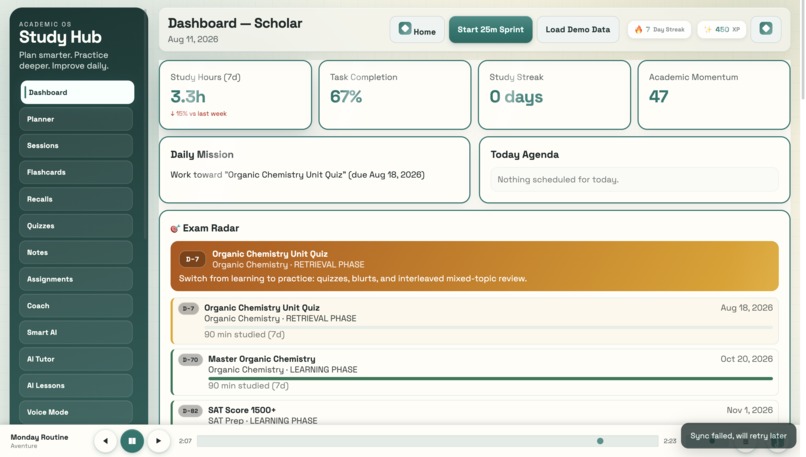Image resolution: width=806 pixels, height=457 pixels.
Task: Click the Study Hub logo title
Action: [x=60, y=37]
